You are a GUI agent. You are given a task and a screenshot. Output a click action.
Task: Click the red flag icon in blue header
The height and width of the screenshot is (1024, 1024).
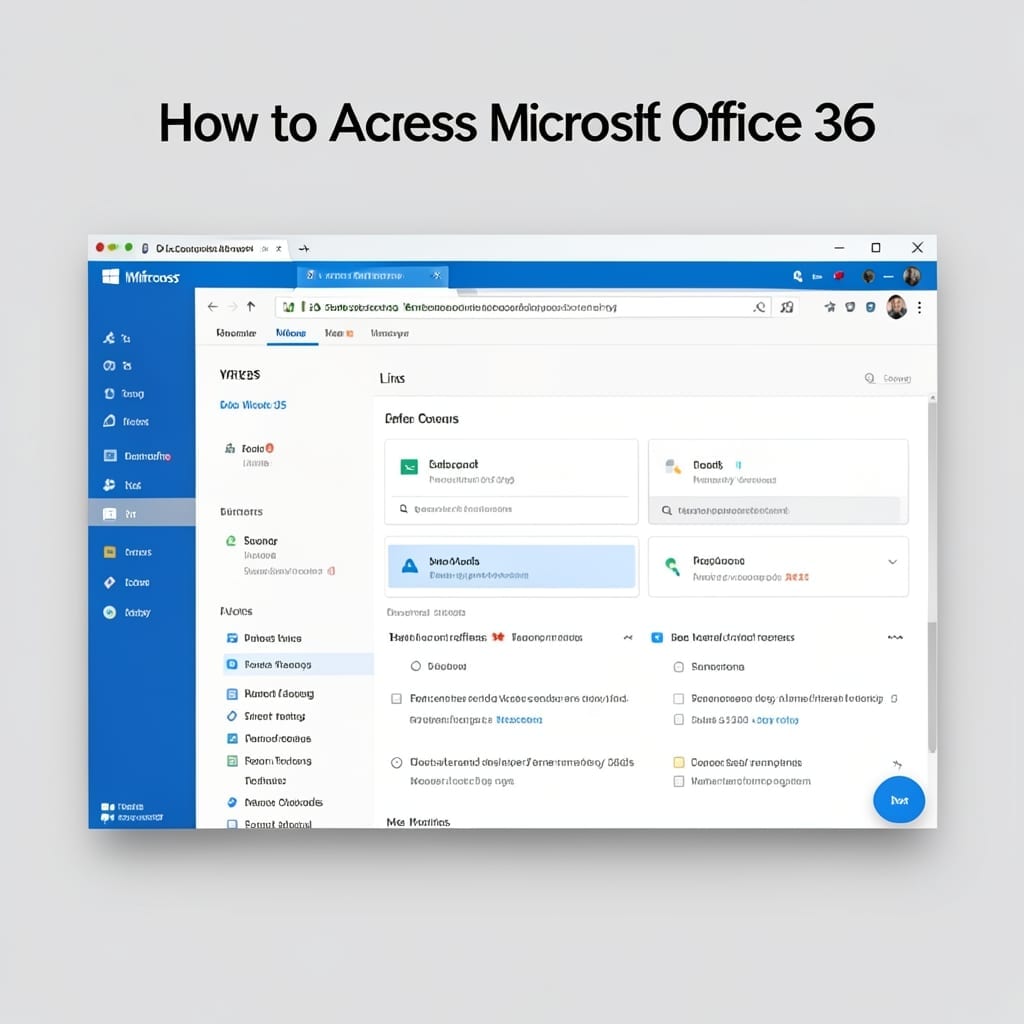(839, 276)
